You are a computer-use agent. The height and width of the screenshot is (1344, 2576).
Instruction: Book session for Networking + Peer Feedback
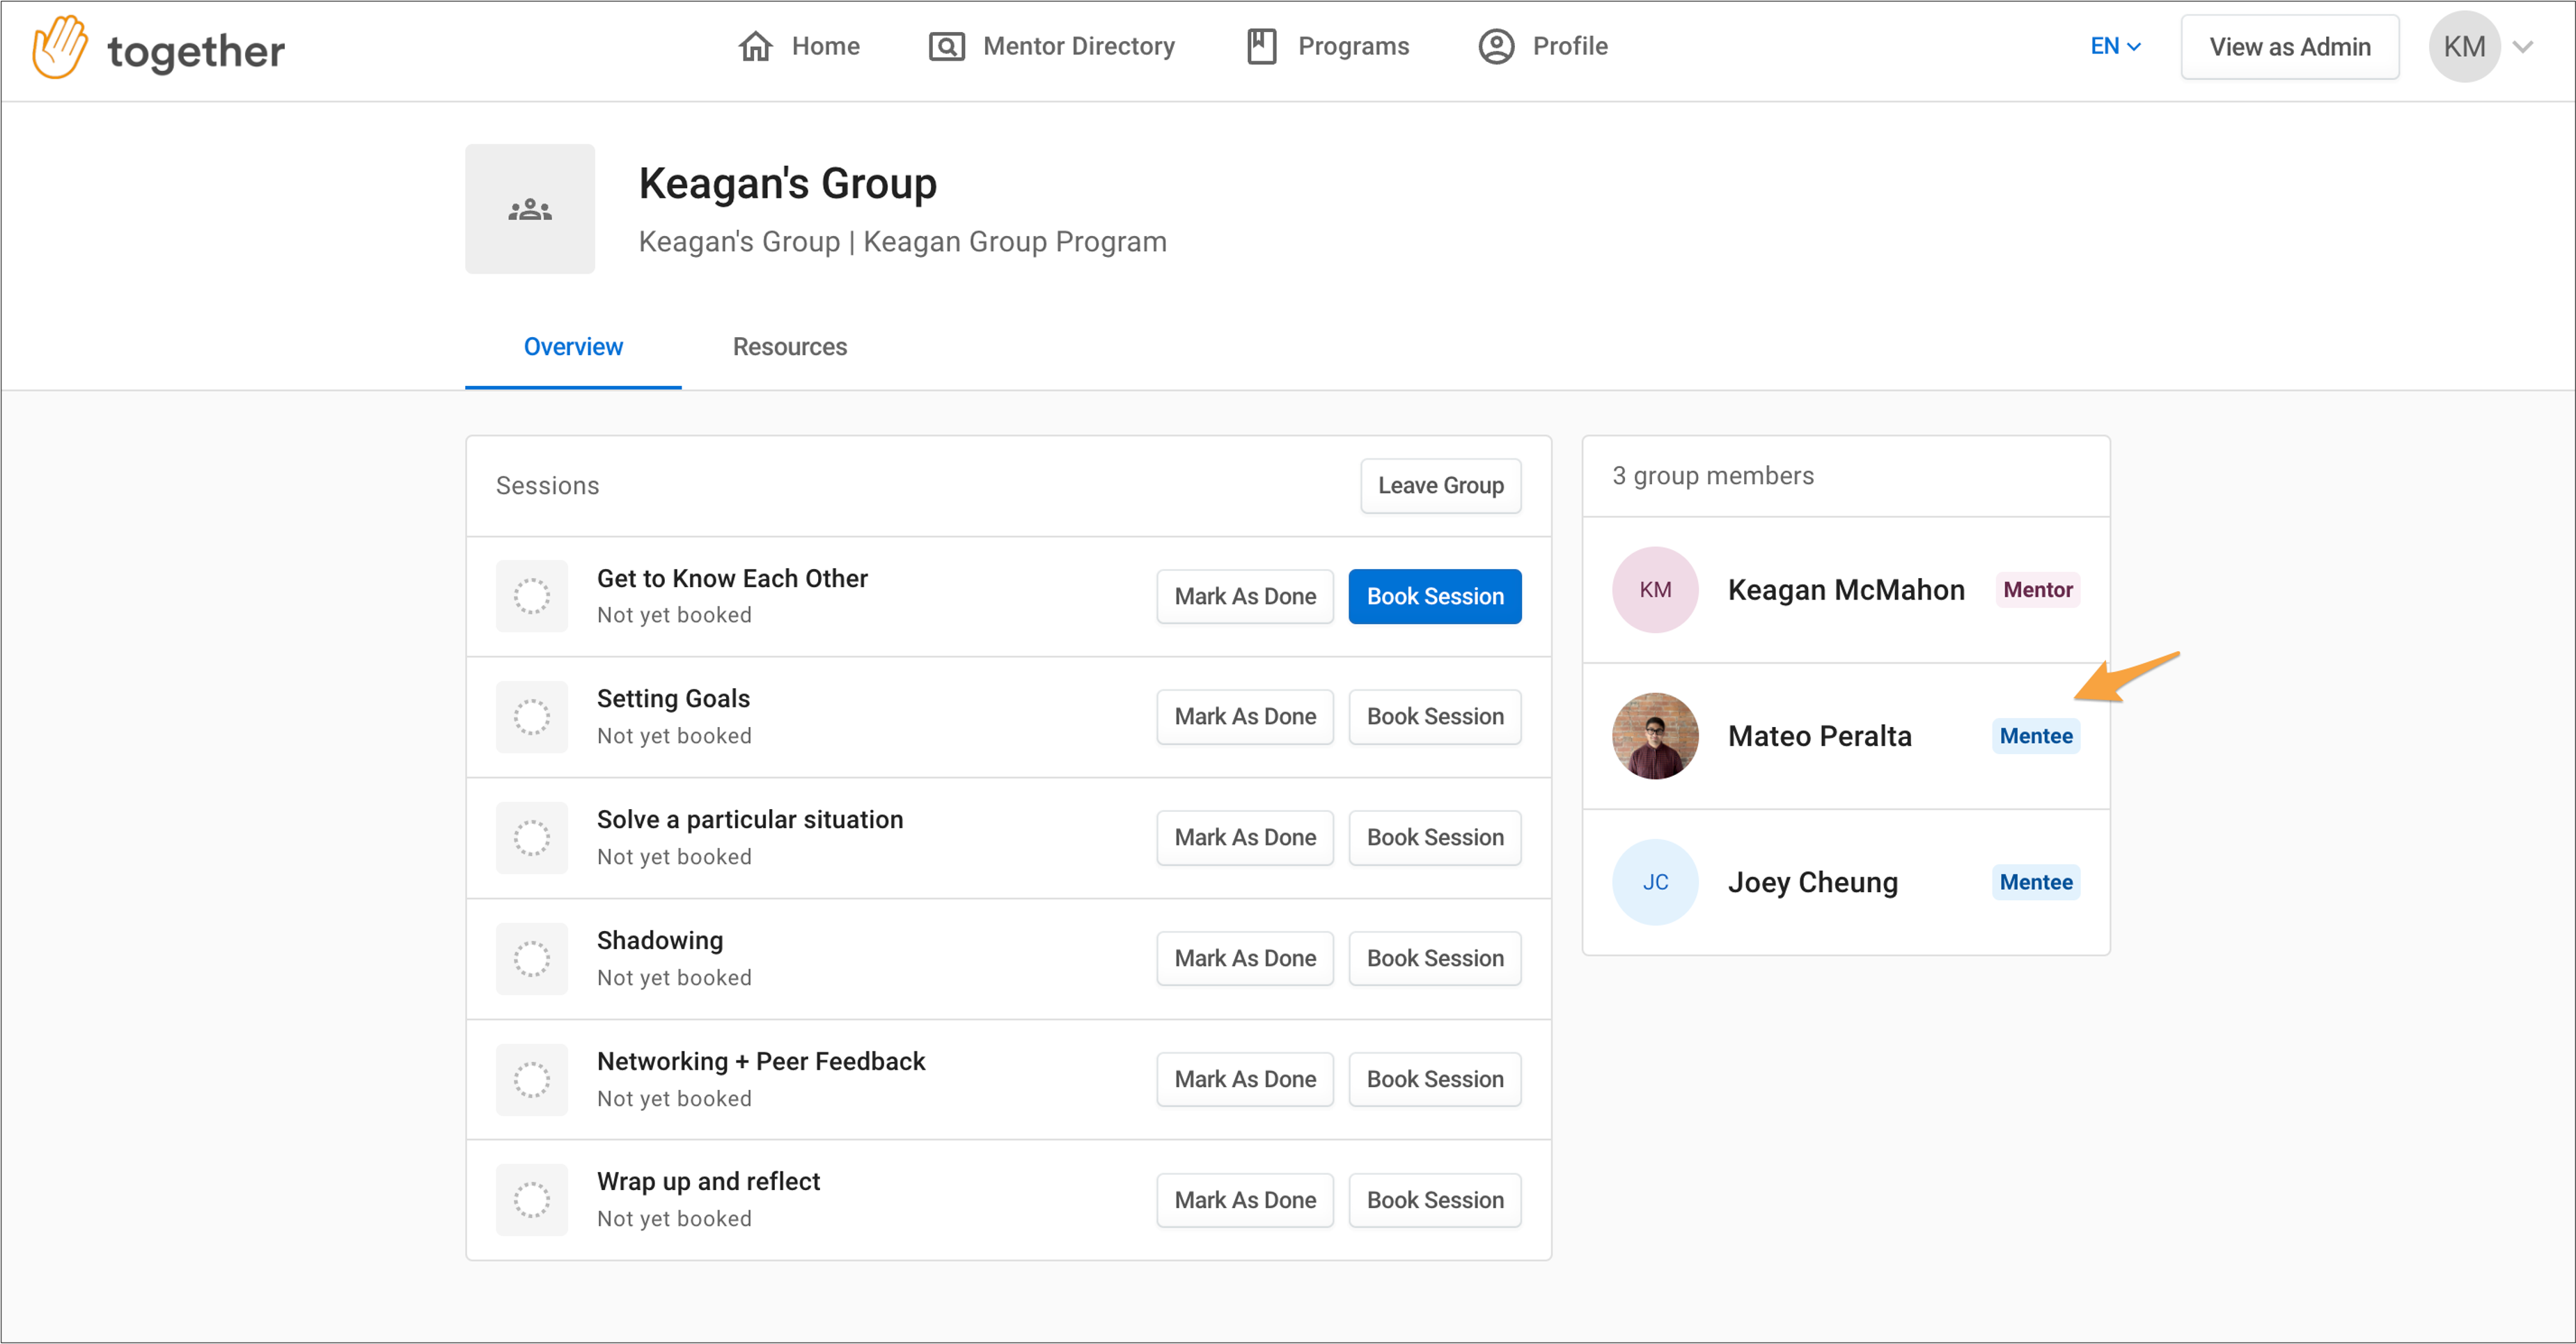pyautogui.click(x=1435, y=1080)
